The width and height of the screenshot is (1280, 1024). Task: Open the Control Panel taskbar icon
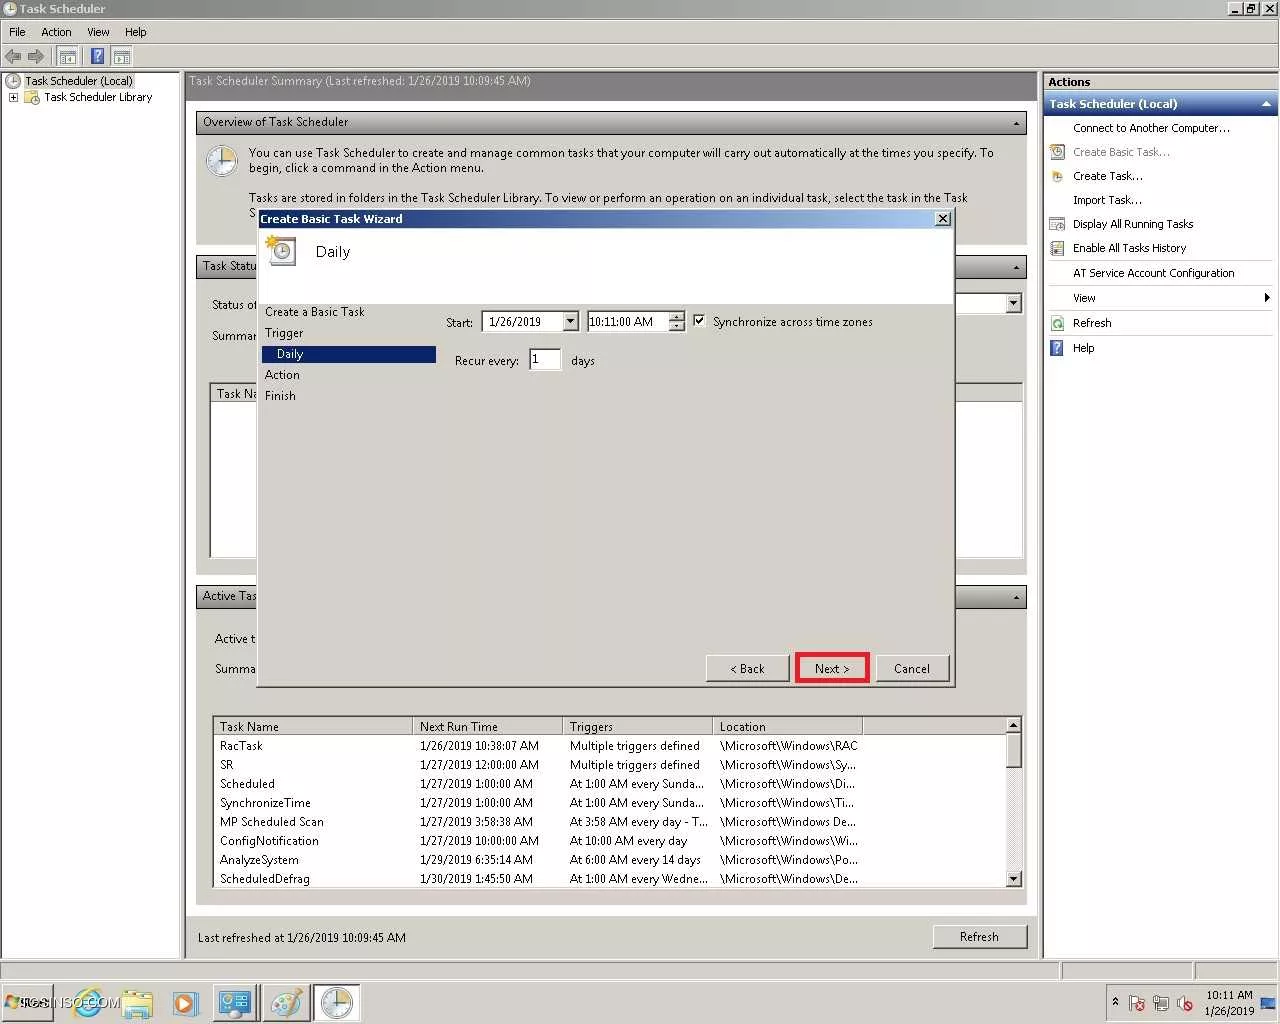point(235,1002)
